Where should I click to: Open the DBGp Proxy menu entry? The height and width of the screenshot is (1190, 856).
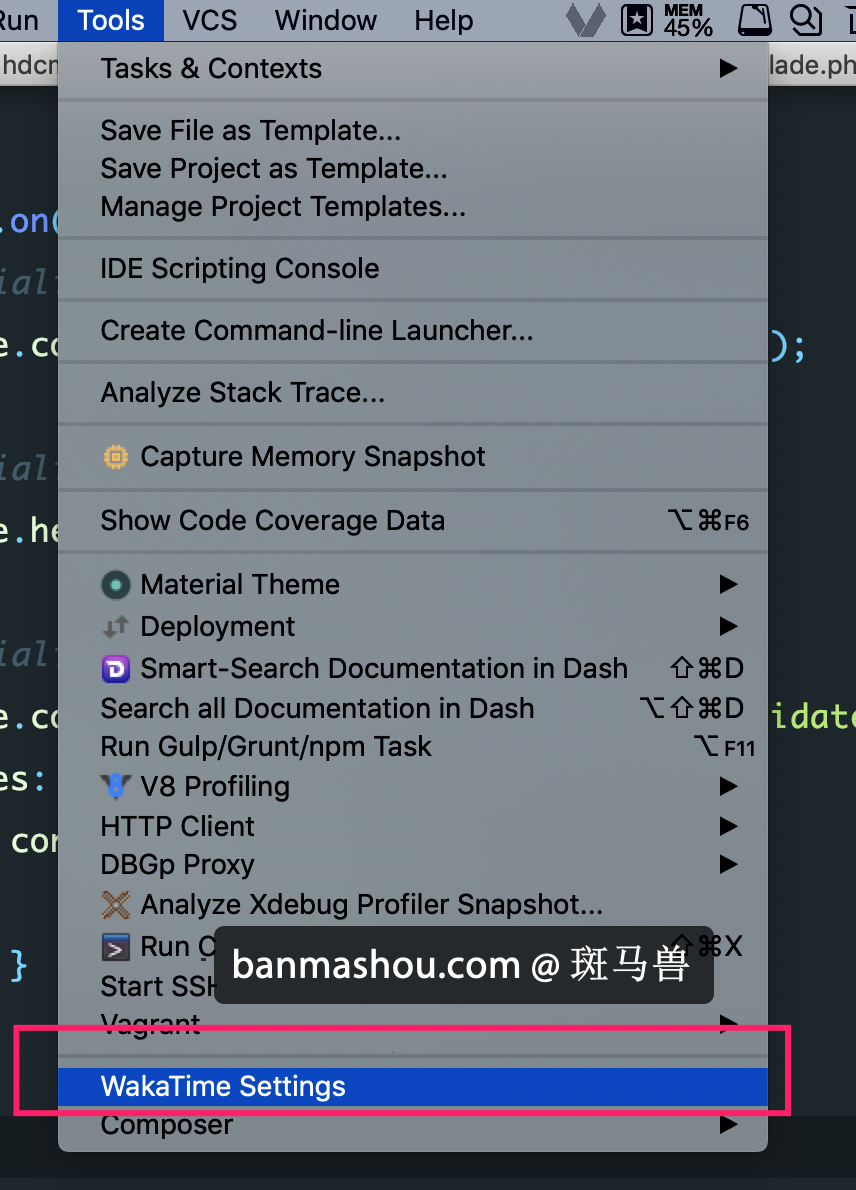(x=413, y=864)
